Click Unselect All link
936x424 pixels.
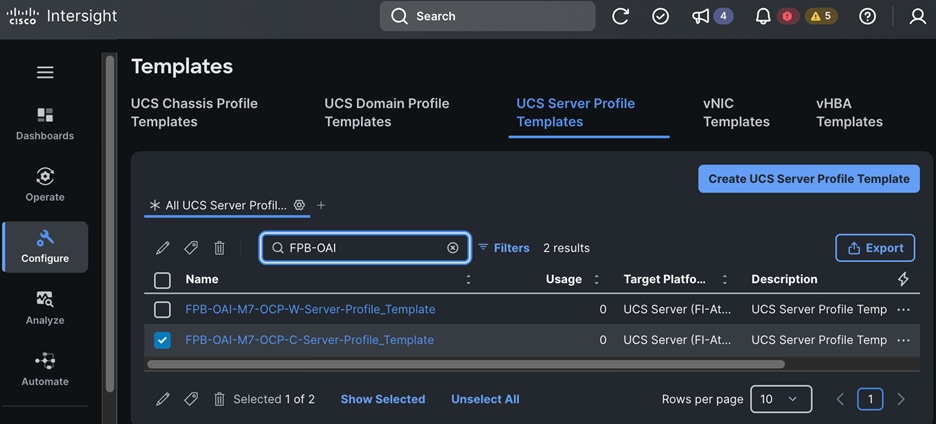pyautogui.click(x=485, y=399)
